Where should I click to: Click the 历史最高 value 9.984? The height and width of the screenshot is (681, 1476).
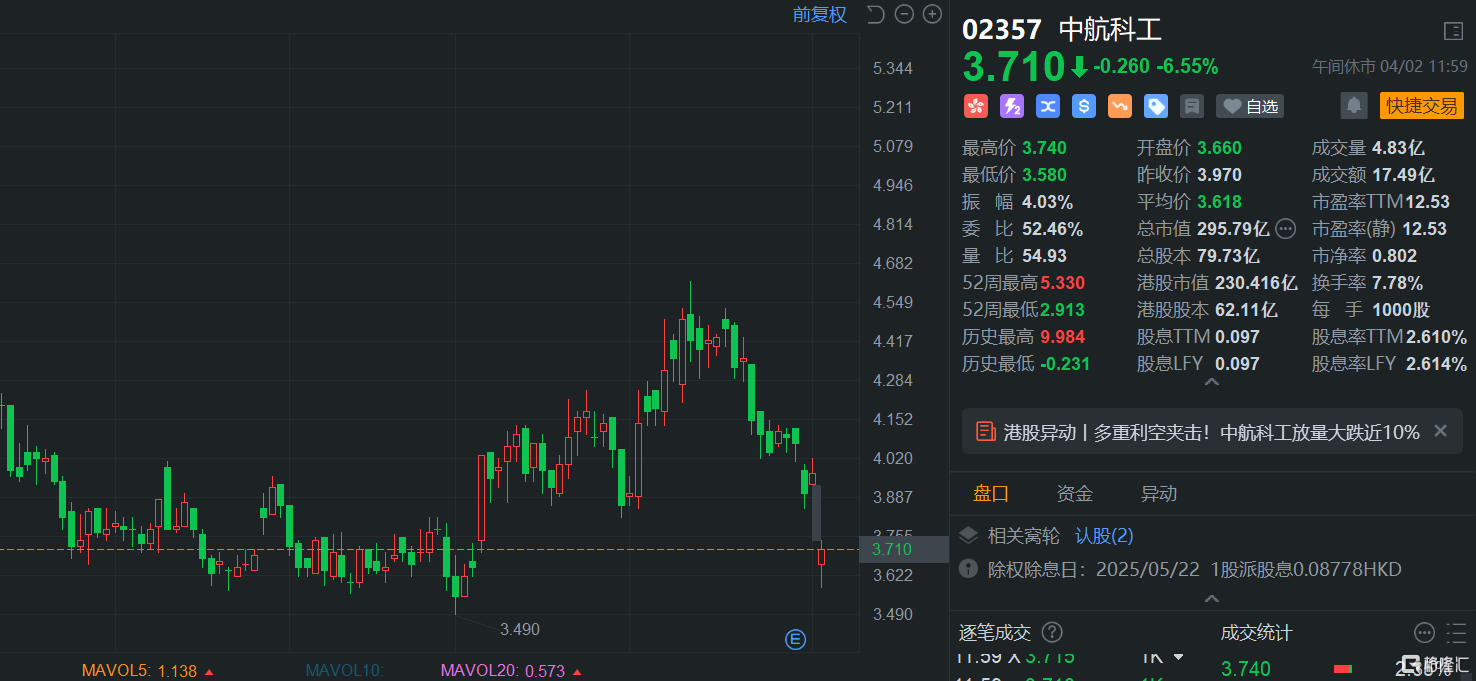pyautogui.click(x=1062, y=337)
